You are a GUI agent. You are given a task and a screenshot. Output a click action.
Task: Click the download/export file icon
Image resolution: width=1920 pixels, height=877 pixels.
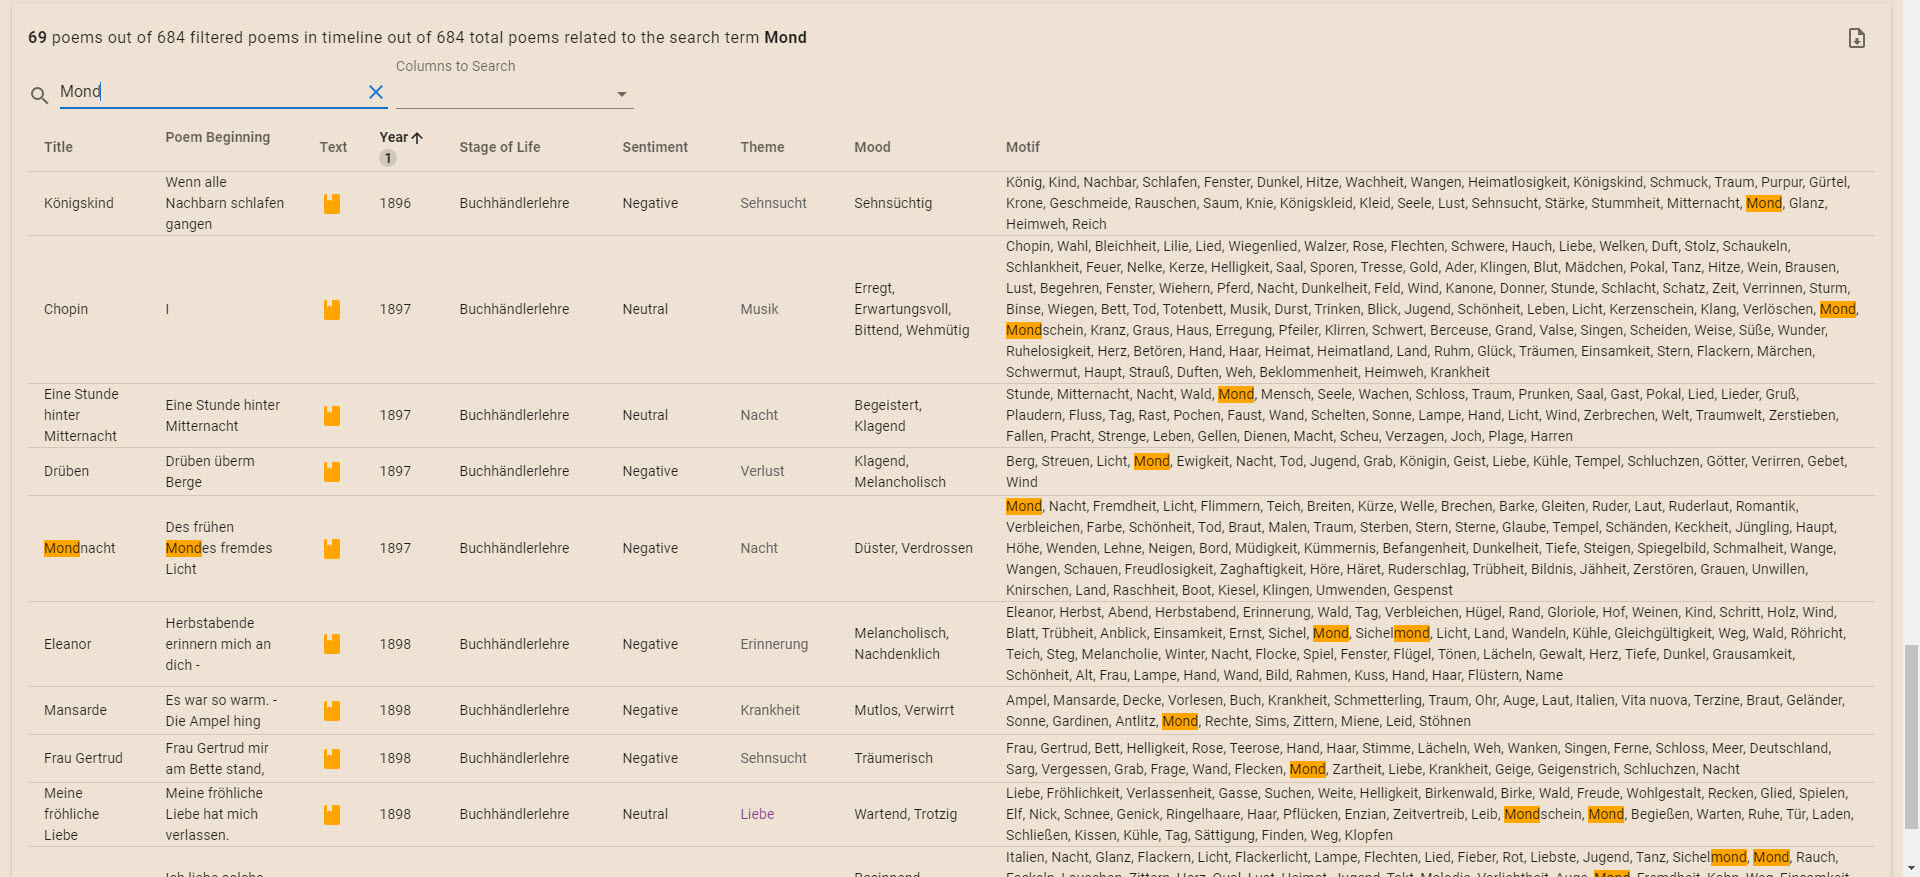tap(1856, 38)
